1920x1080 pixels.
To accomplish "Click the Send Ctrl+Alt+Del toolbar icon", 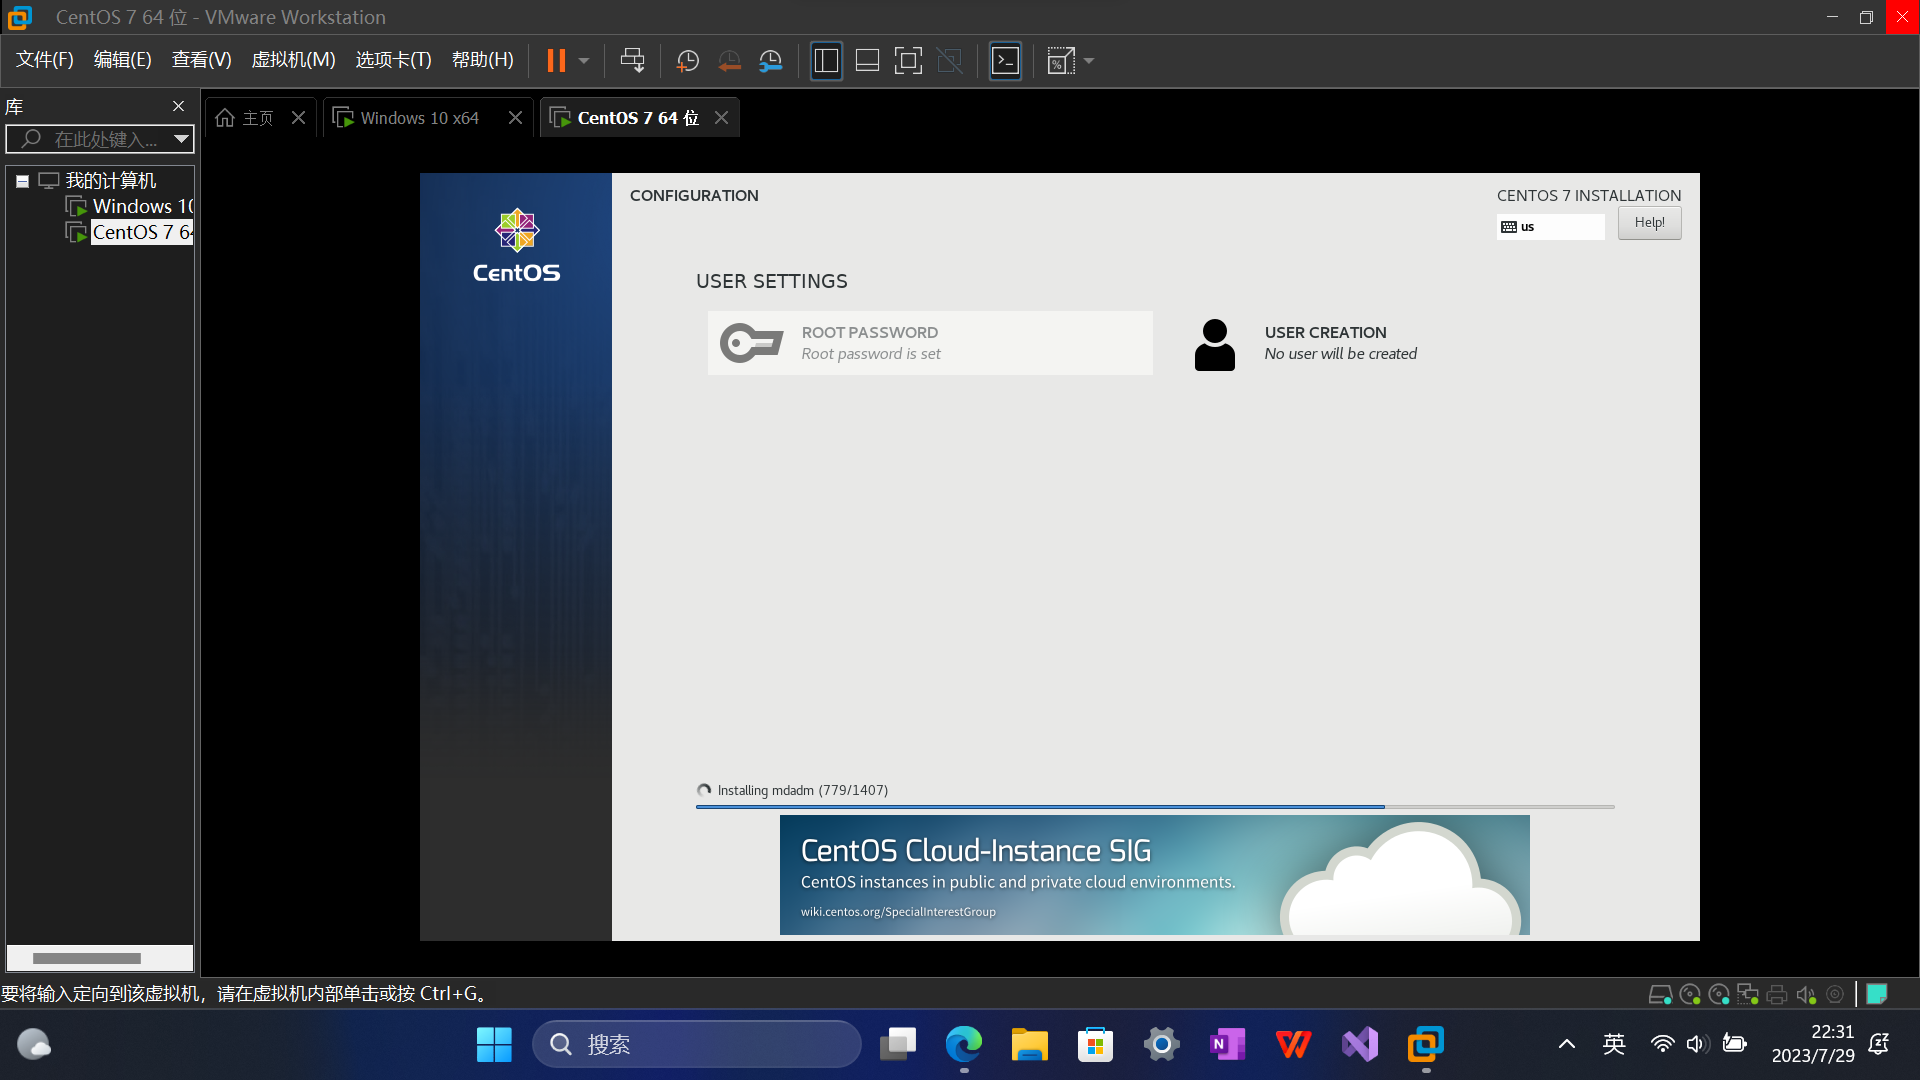I will tap(632, 61).
